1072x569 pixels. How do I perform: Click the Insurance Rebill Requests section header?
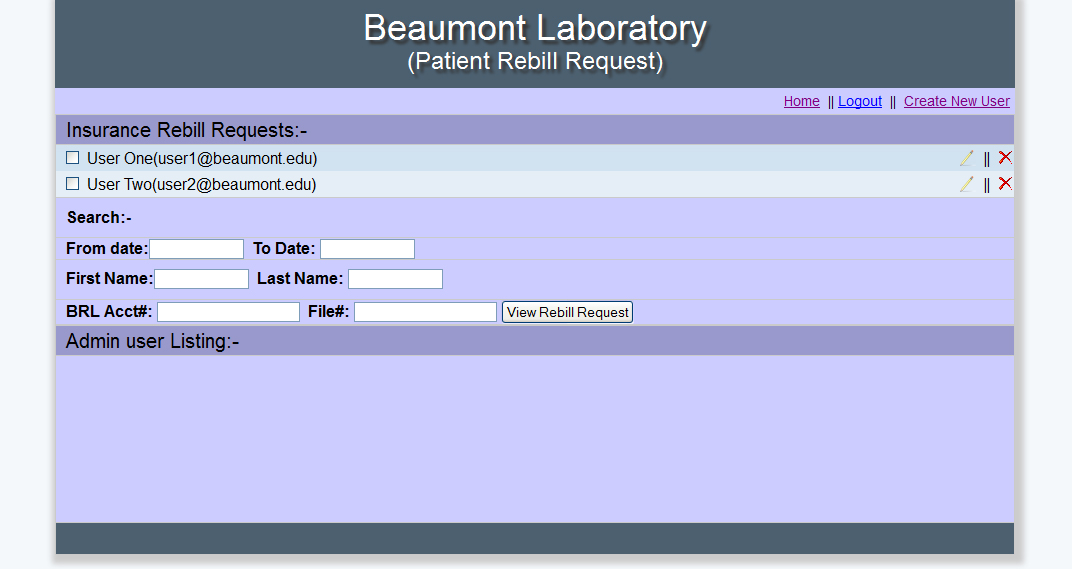click(x=187, y=130)
